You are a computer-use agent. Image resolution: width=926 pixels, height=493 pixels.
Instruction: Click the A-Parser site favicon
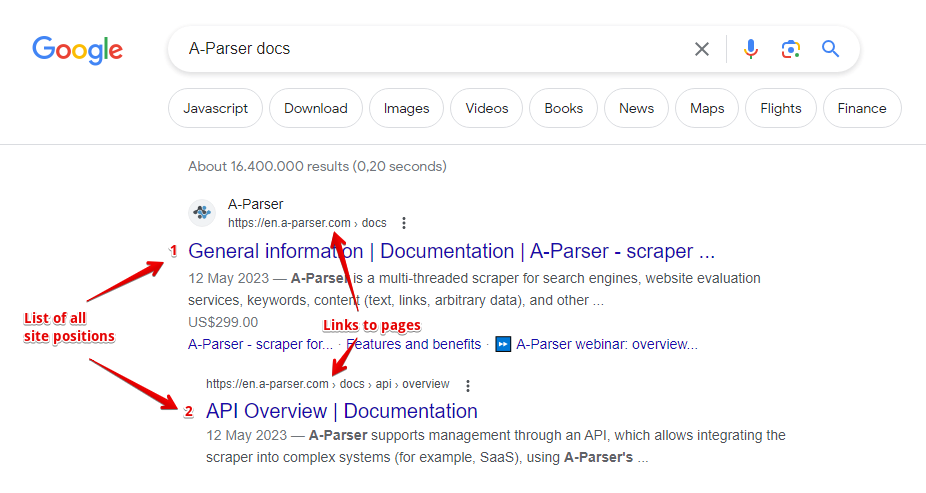coord(203,213)
